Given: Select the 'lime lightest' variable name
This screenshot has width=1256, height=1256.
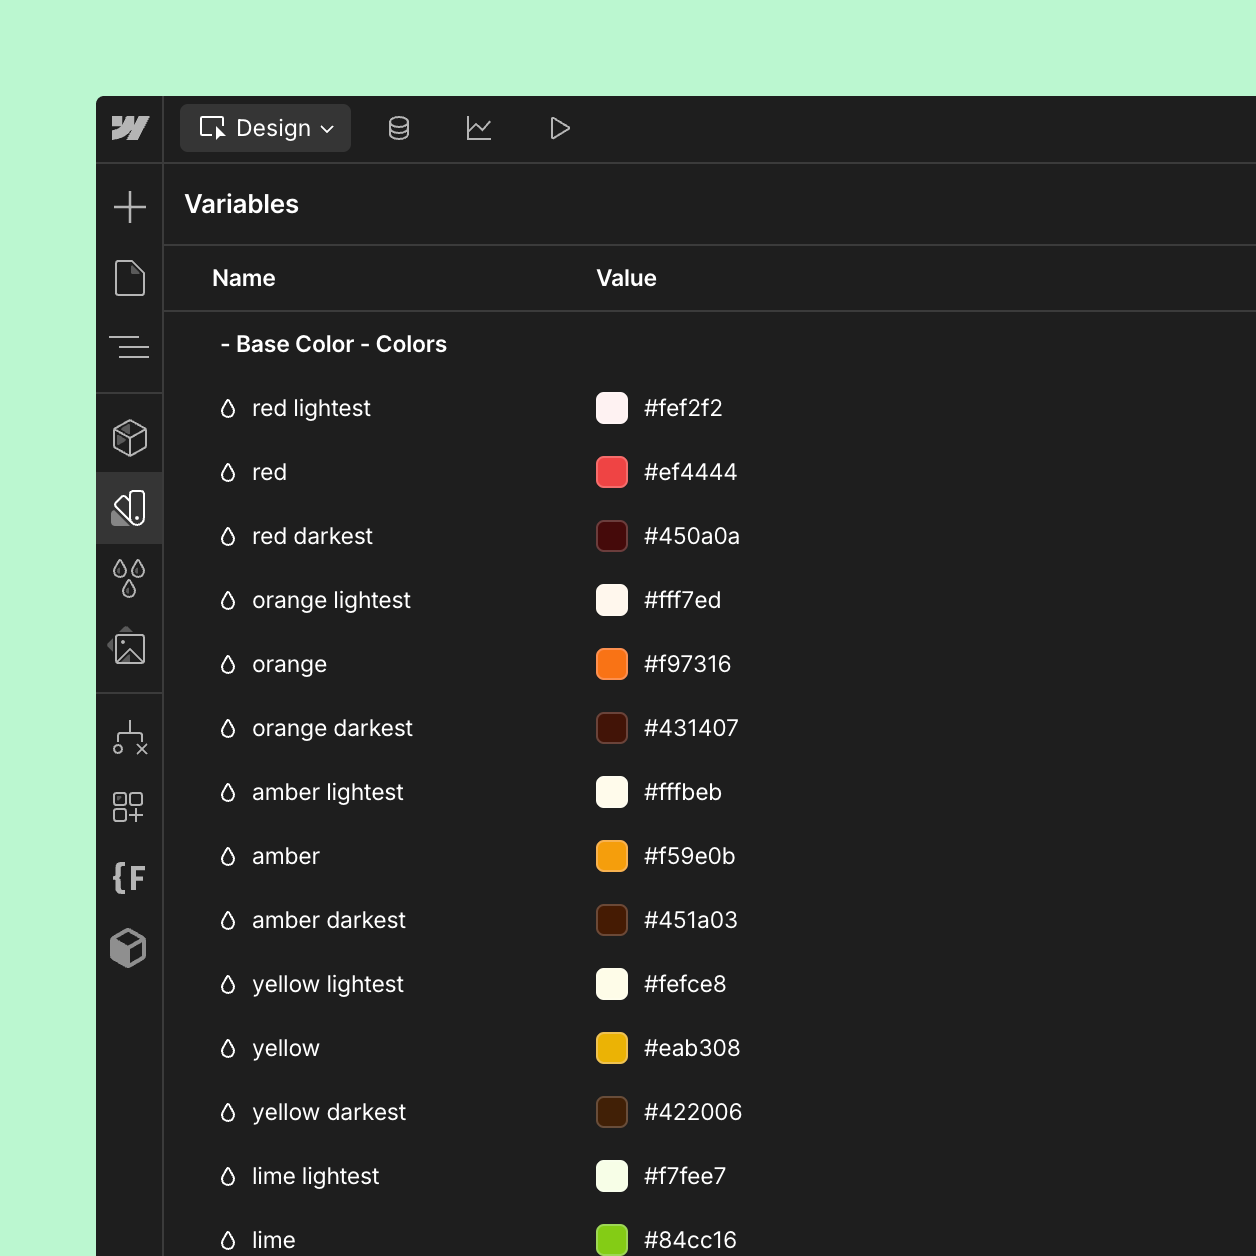Looking at the screenshot, I should coord(315,1176).
